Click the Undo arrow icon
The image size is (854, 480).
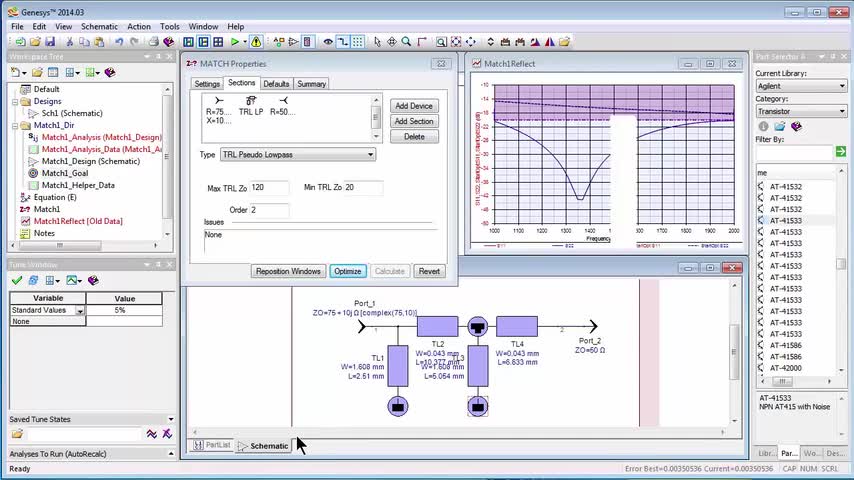click(x=119, y=42)
